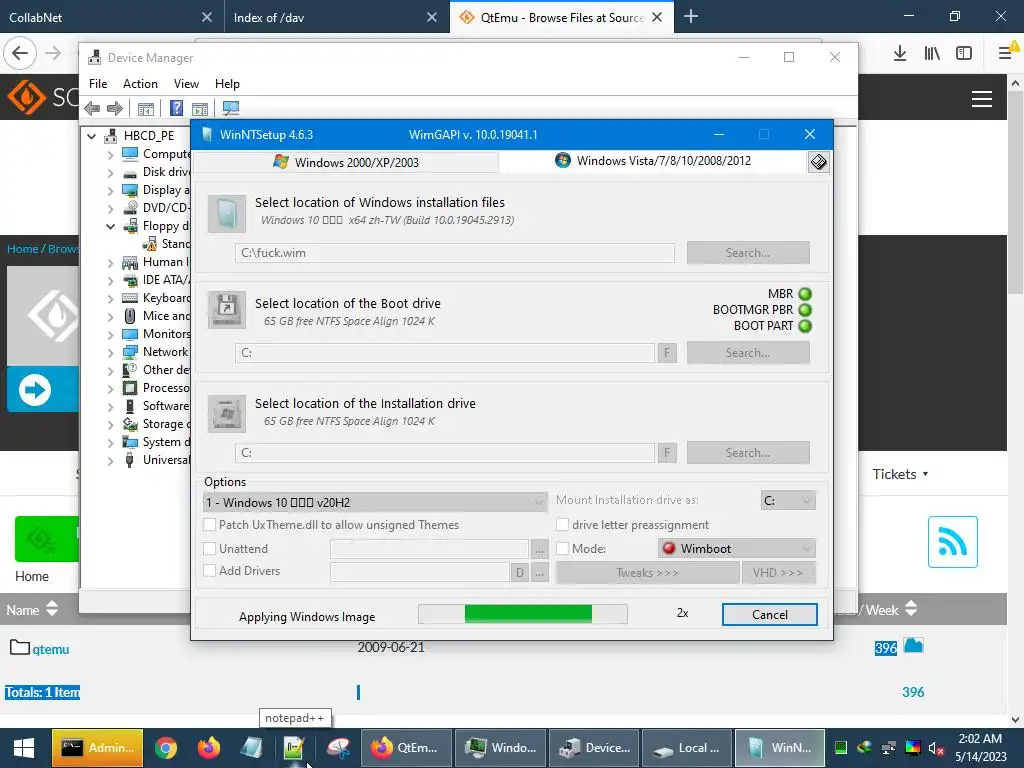Toggle drive letter preassignment checkbox
This screenshot has height=768, width=1024.
point(562,524)
